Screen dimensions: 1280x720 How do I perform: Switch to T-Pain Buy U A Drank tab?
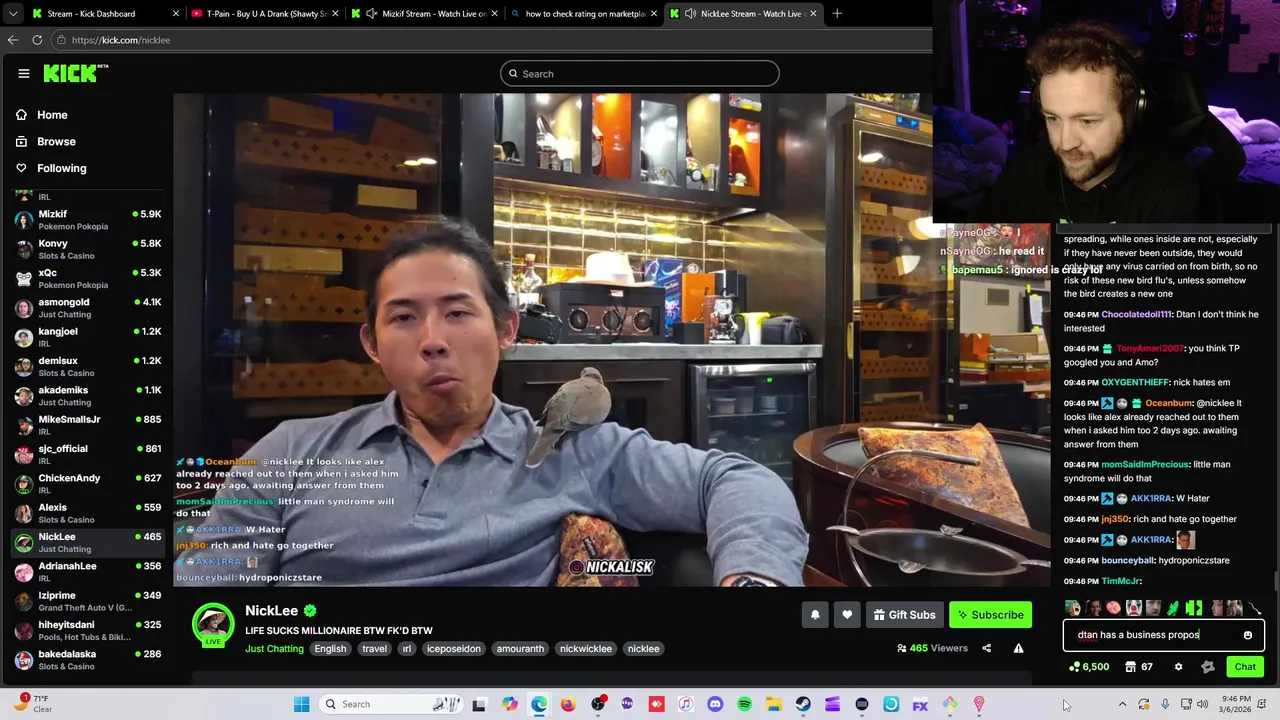click(x=264, y=14)
